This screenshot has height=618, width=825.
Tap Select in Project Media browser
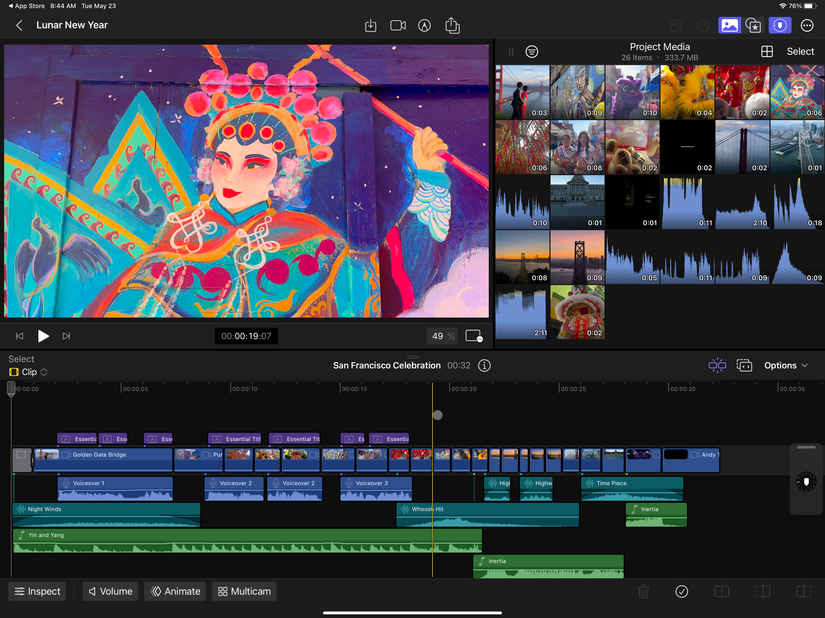(x=800, y=52)
